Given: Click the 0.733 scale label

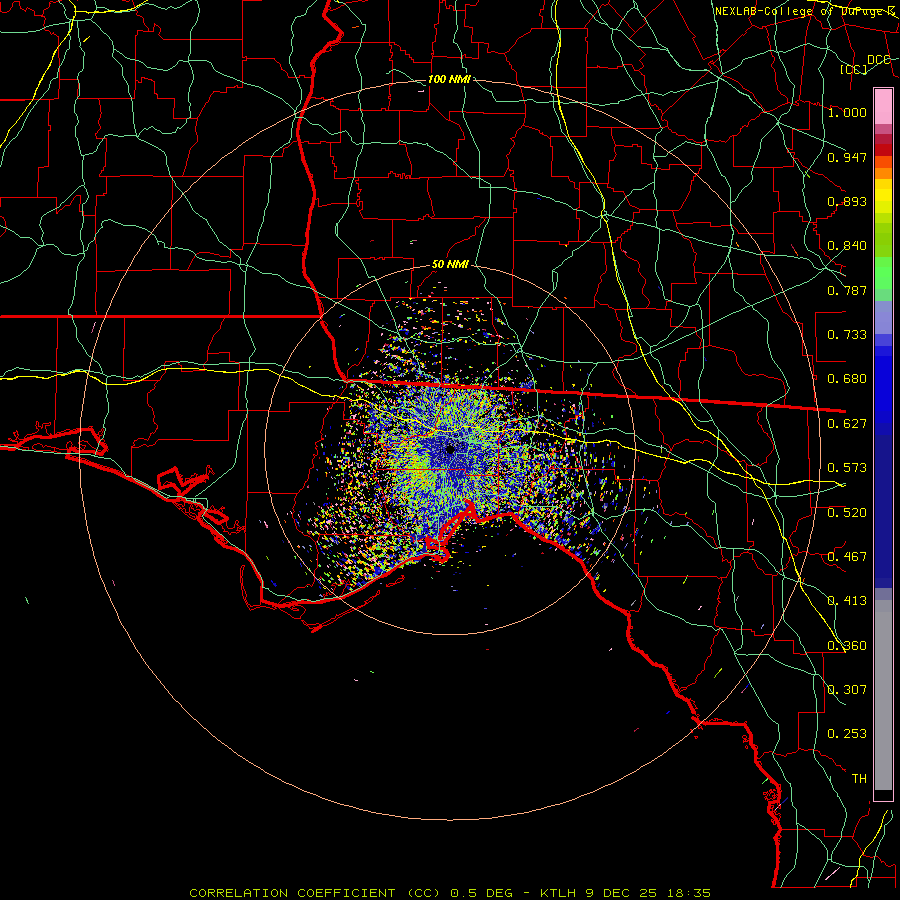Looking at the screenshot, I should (x=847, y=335).
